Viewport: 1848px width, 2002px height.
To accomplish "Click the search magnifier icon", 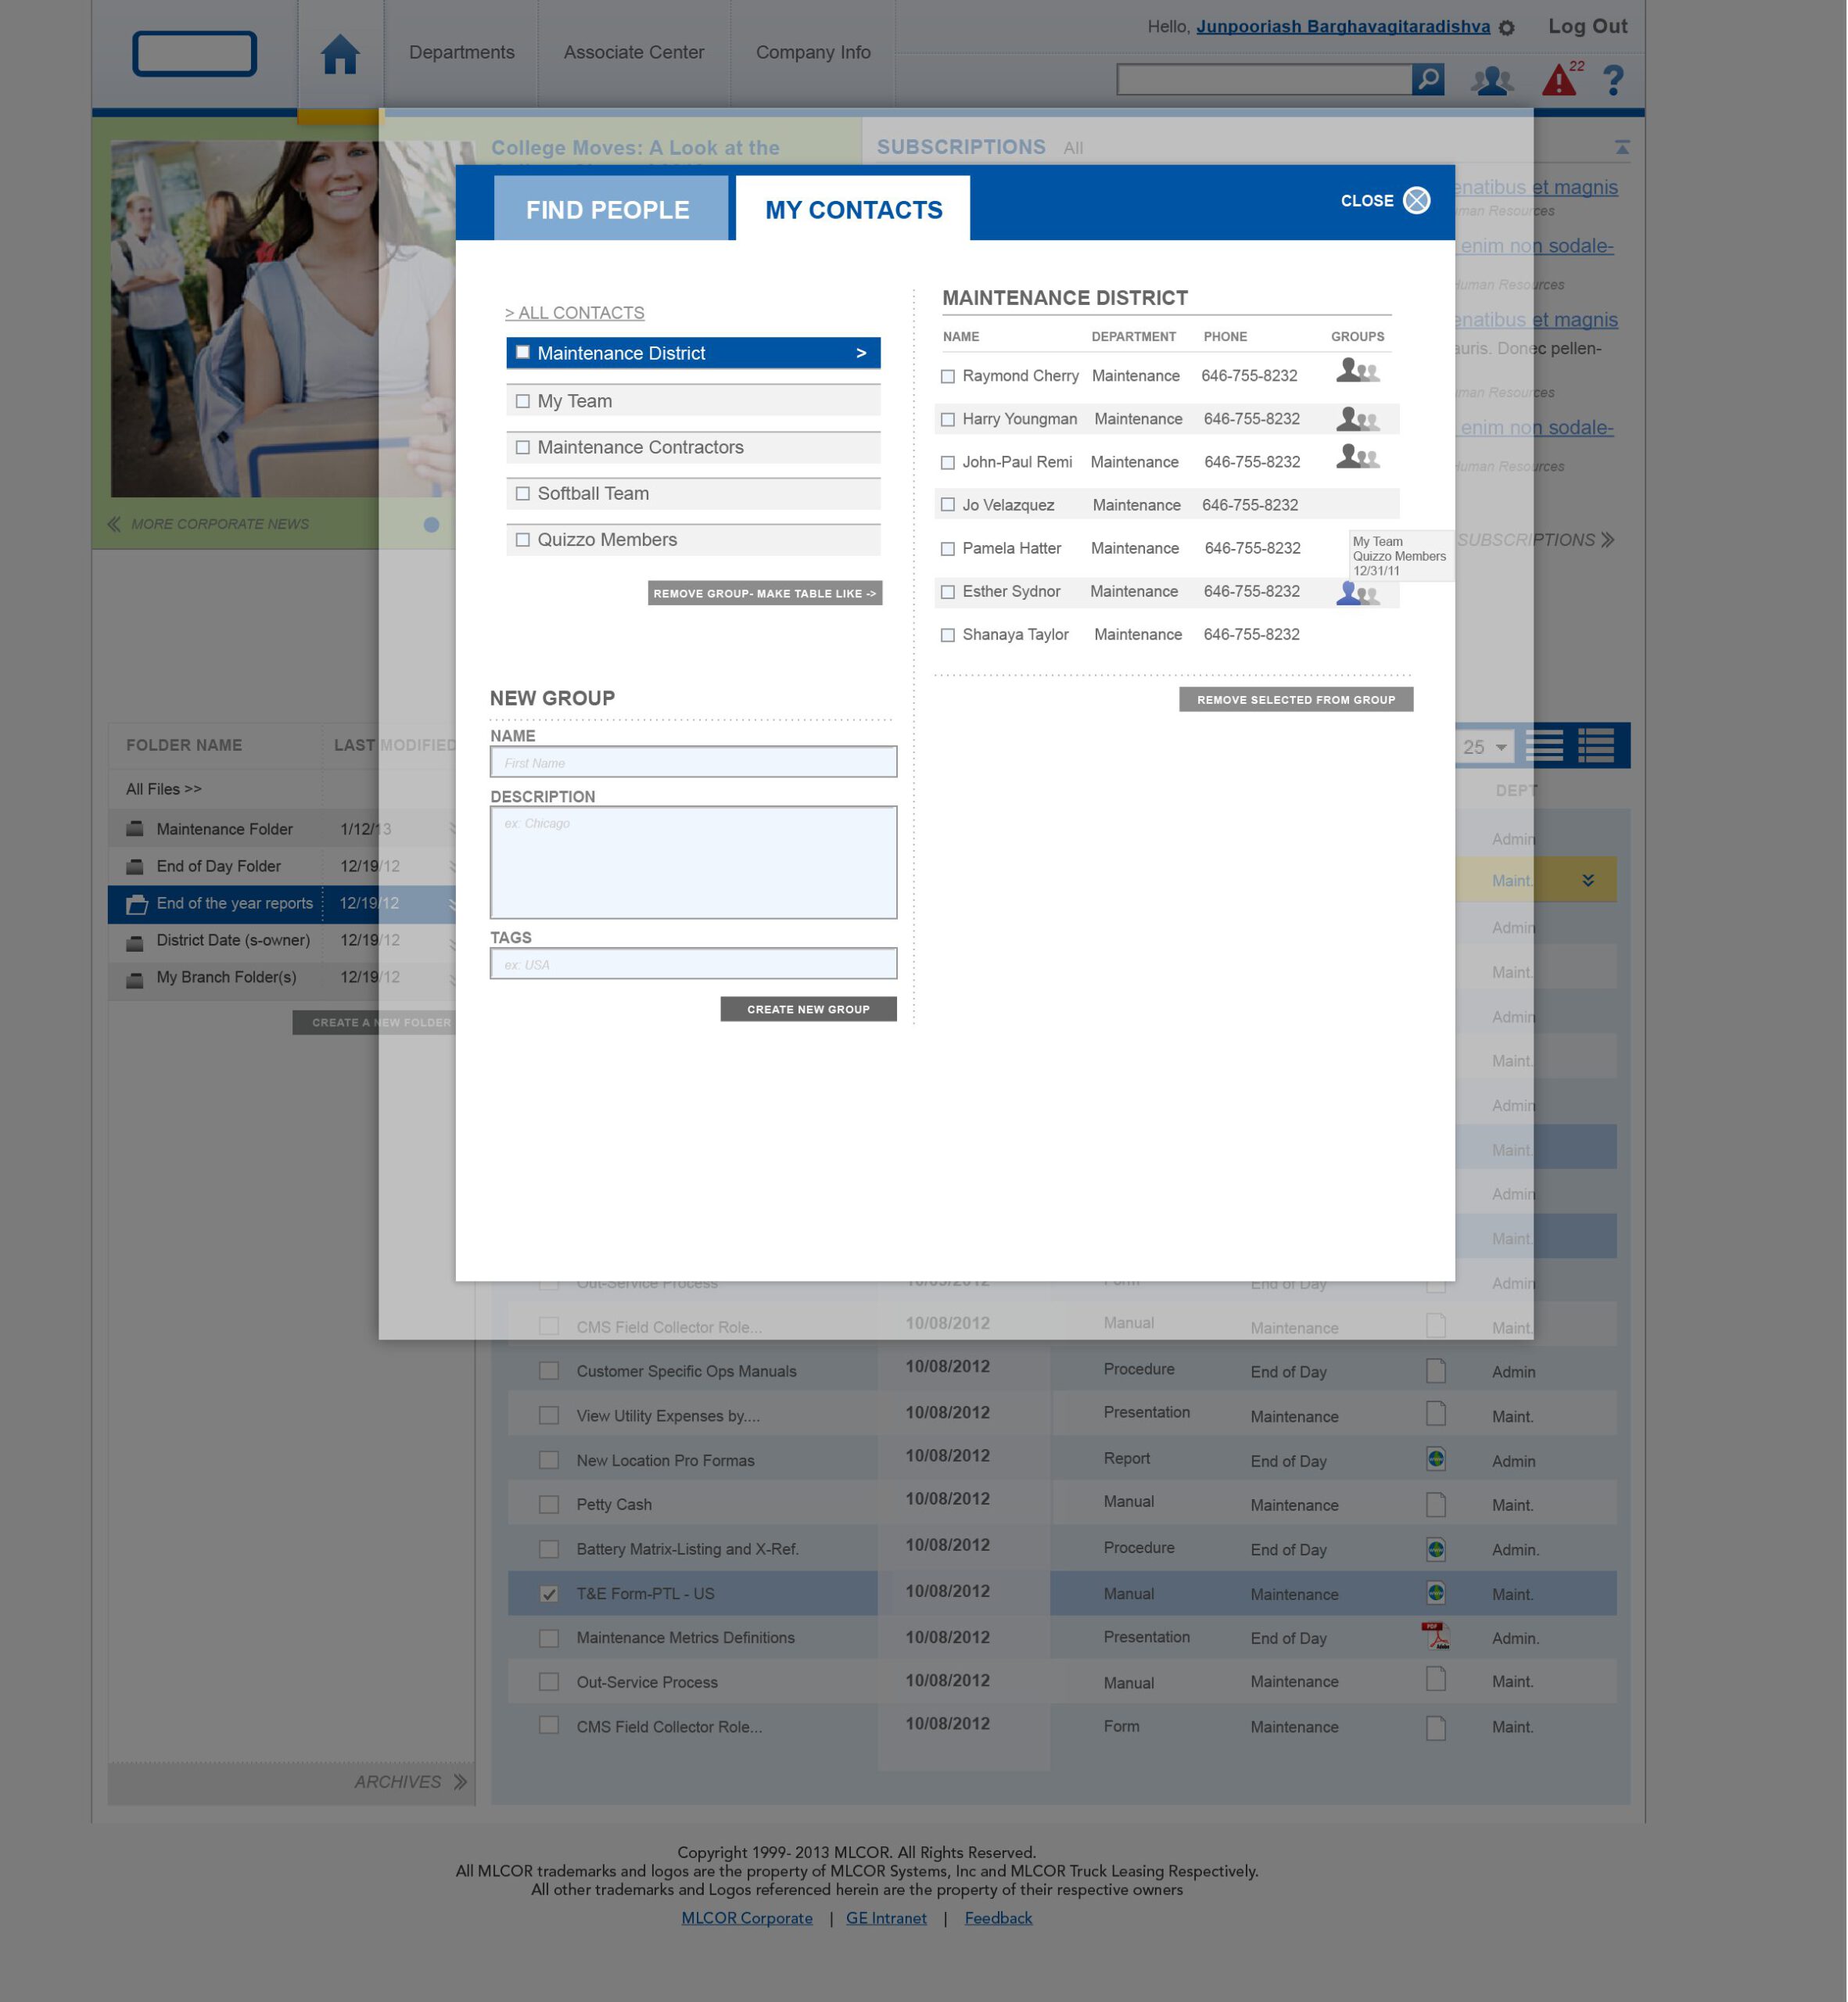I will 1428,78.
